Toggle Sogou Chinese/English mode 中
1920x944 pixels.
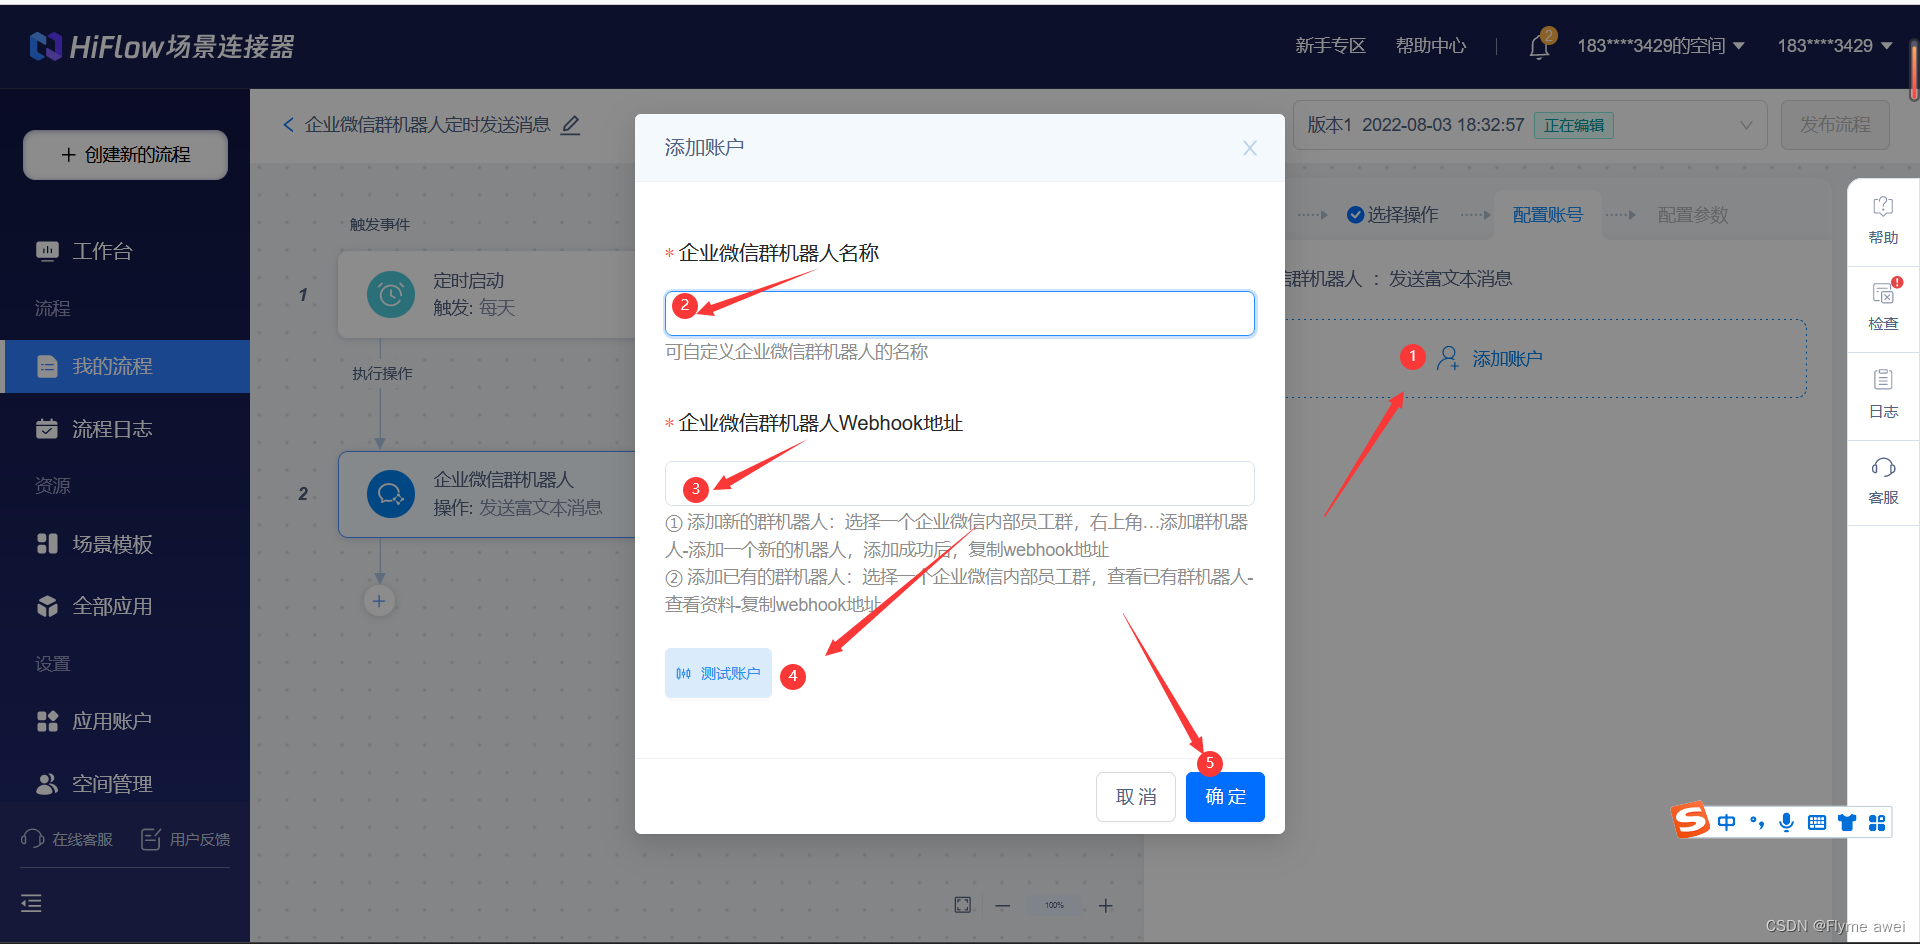1726,822
